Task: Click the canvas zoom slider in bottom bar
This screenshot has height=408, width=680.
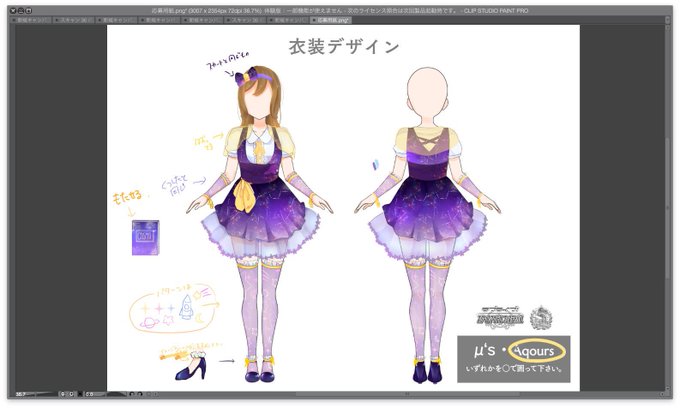Action: click(46, 394)
